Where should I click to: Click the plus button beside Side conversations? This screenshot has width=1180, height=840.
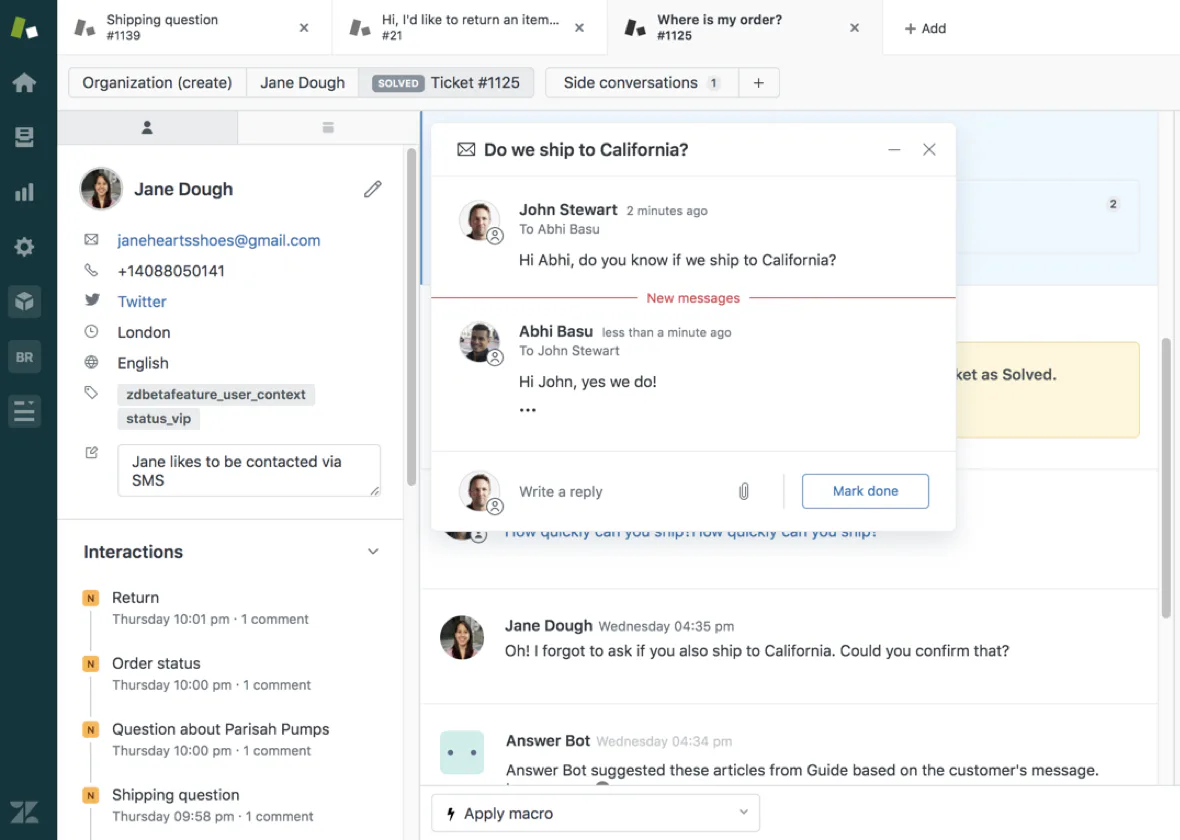(759, 83)
